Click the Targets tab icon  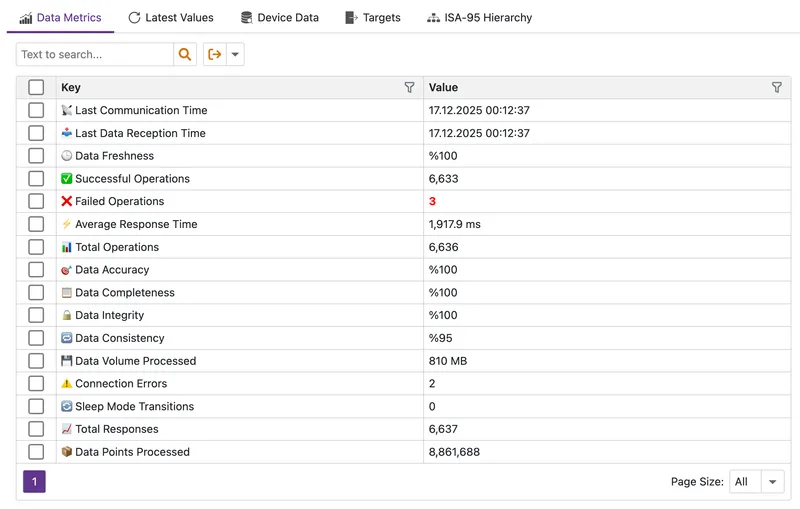click(351, 18)
